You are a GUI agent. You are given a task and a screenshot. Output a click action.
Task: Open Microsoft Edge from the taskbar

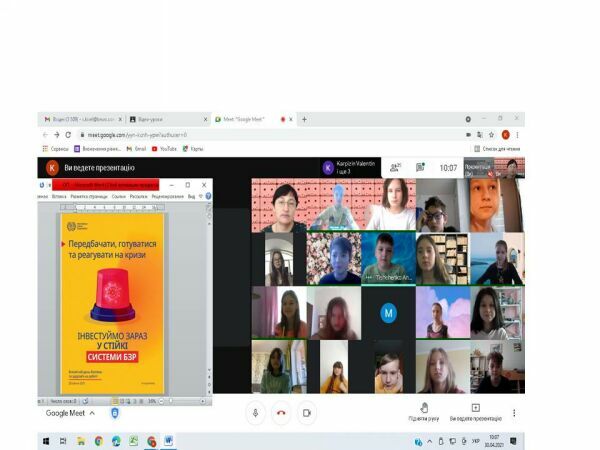tap(116, 441)
